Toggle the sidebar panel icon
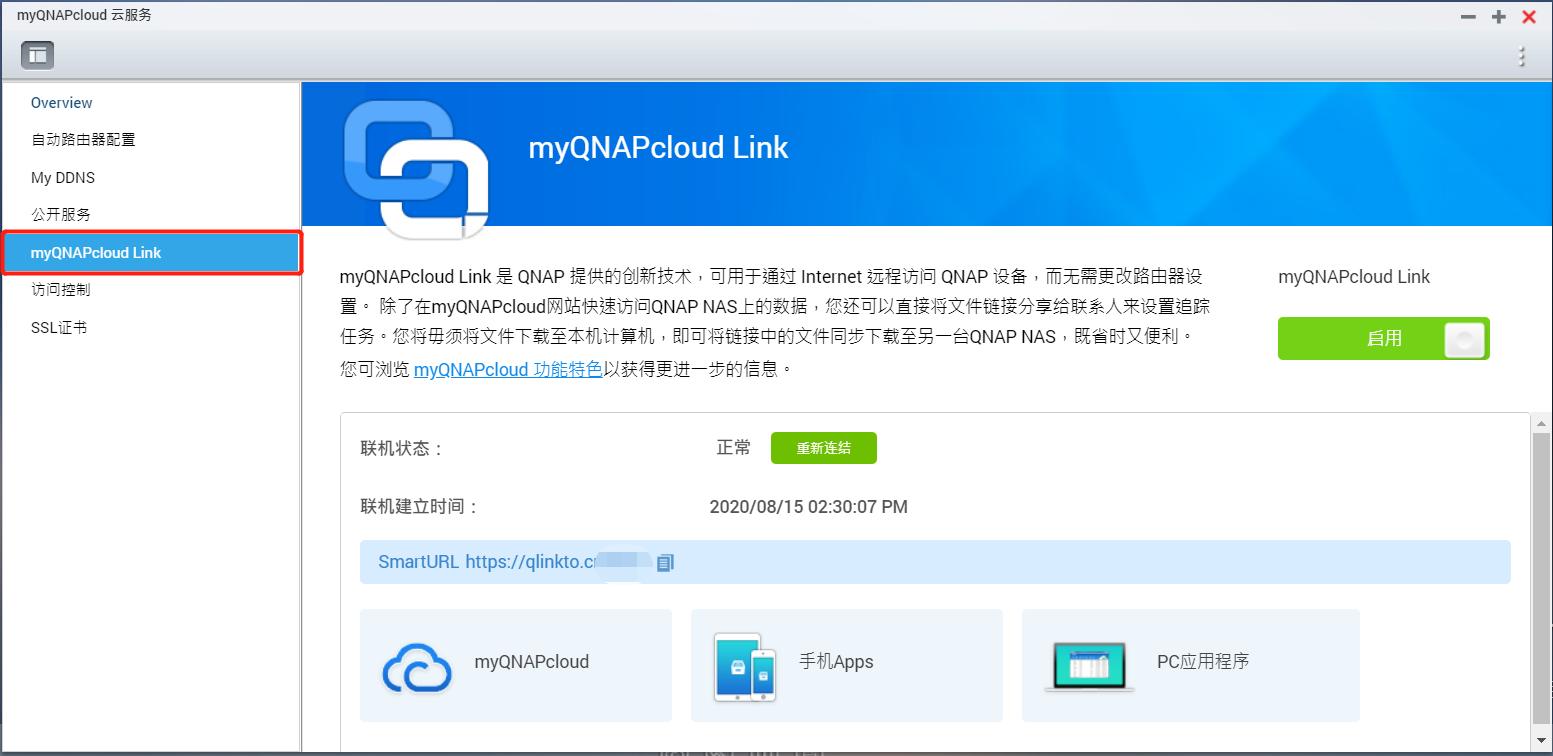 37,55
